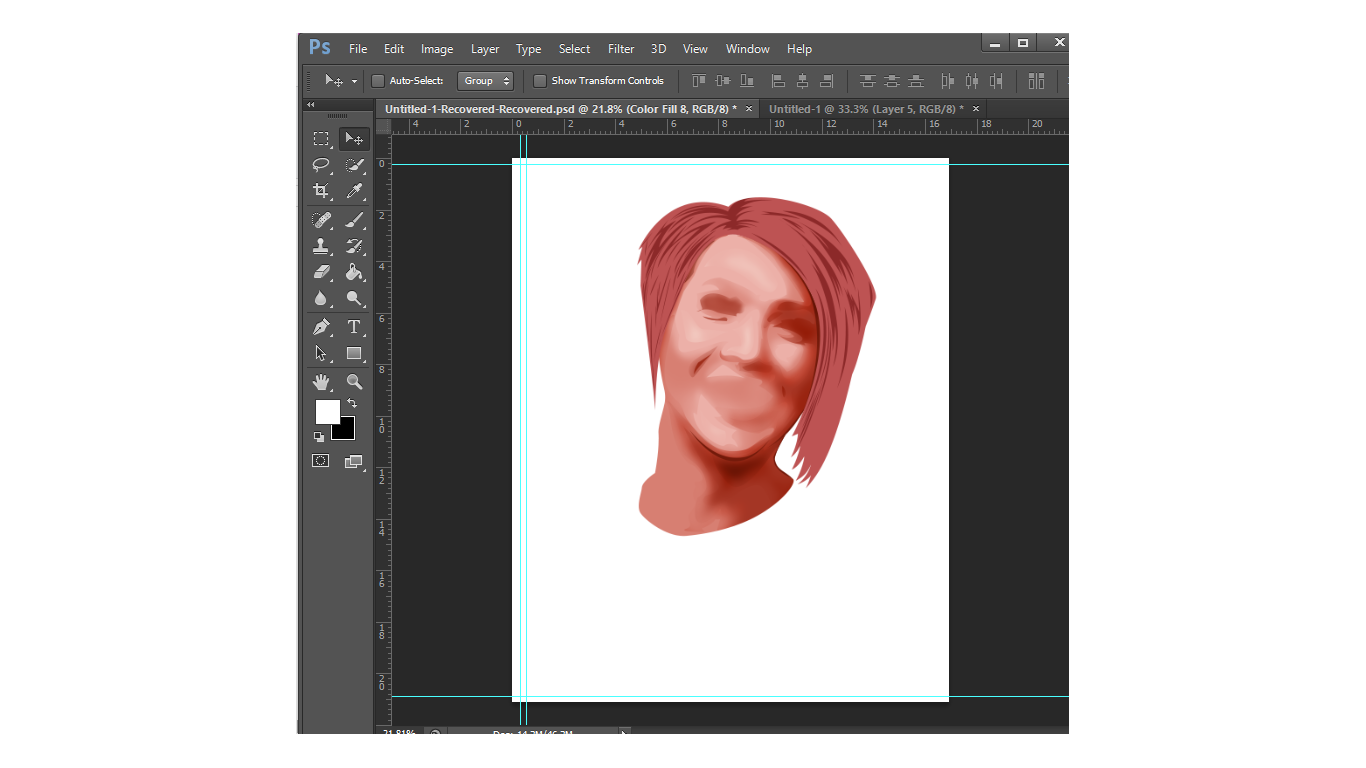The image size is (1366, 768).
Task: Open the Window menu
Action: click(x=747, y=49)
